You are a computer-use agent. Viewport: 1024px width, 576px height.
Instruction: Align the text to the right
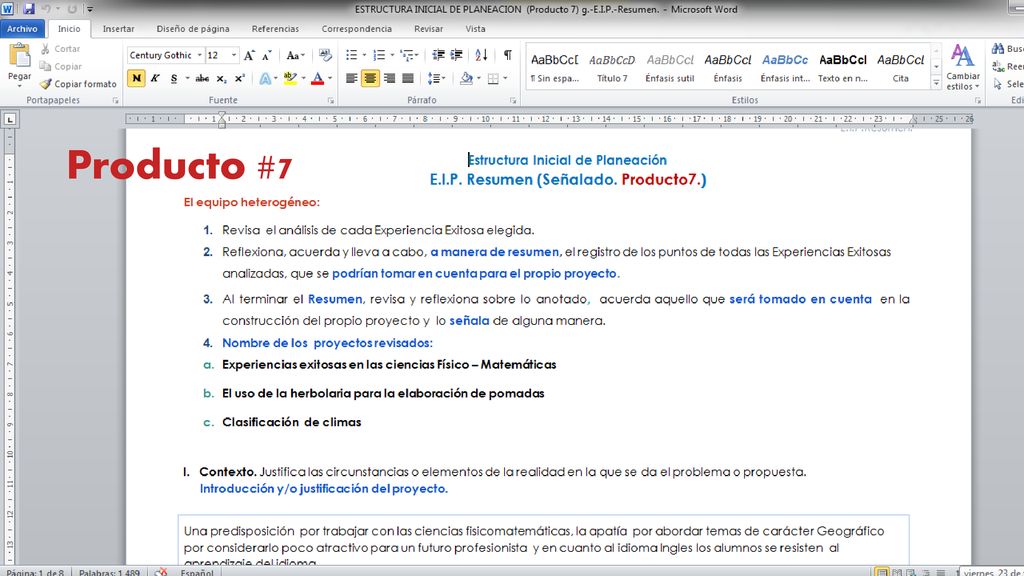(389, 78)
